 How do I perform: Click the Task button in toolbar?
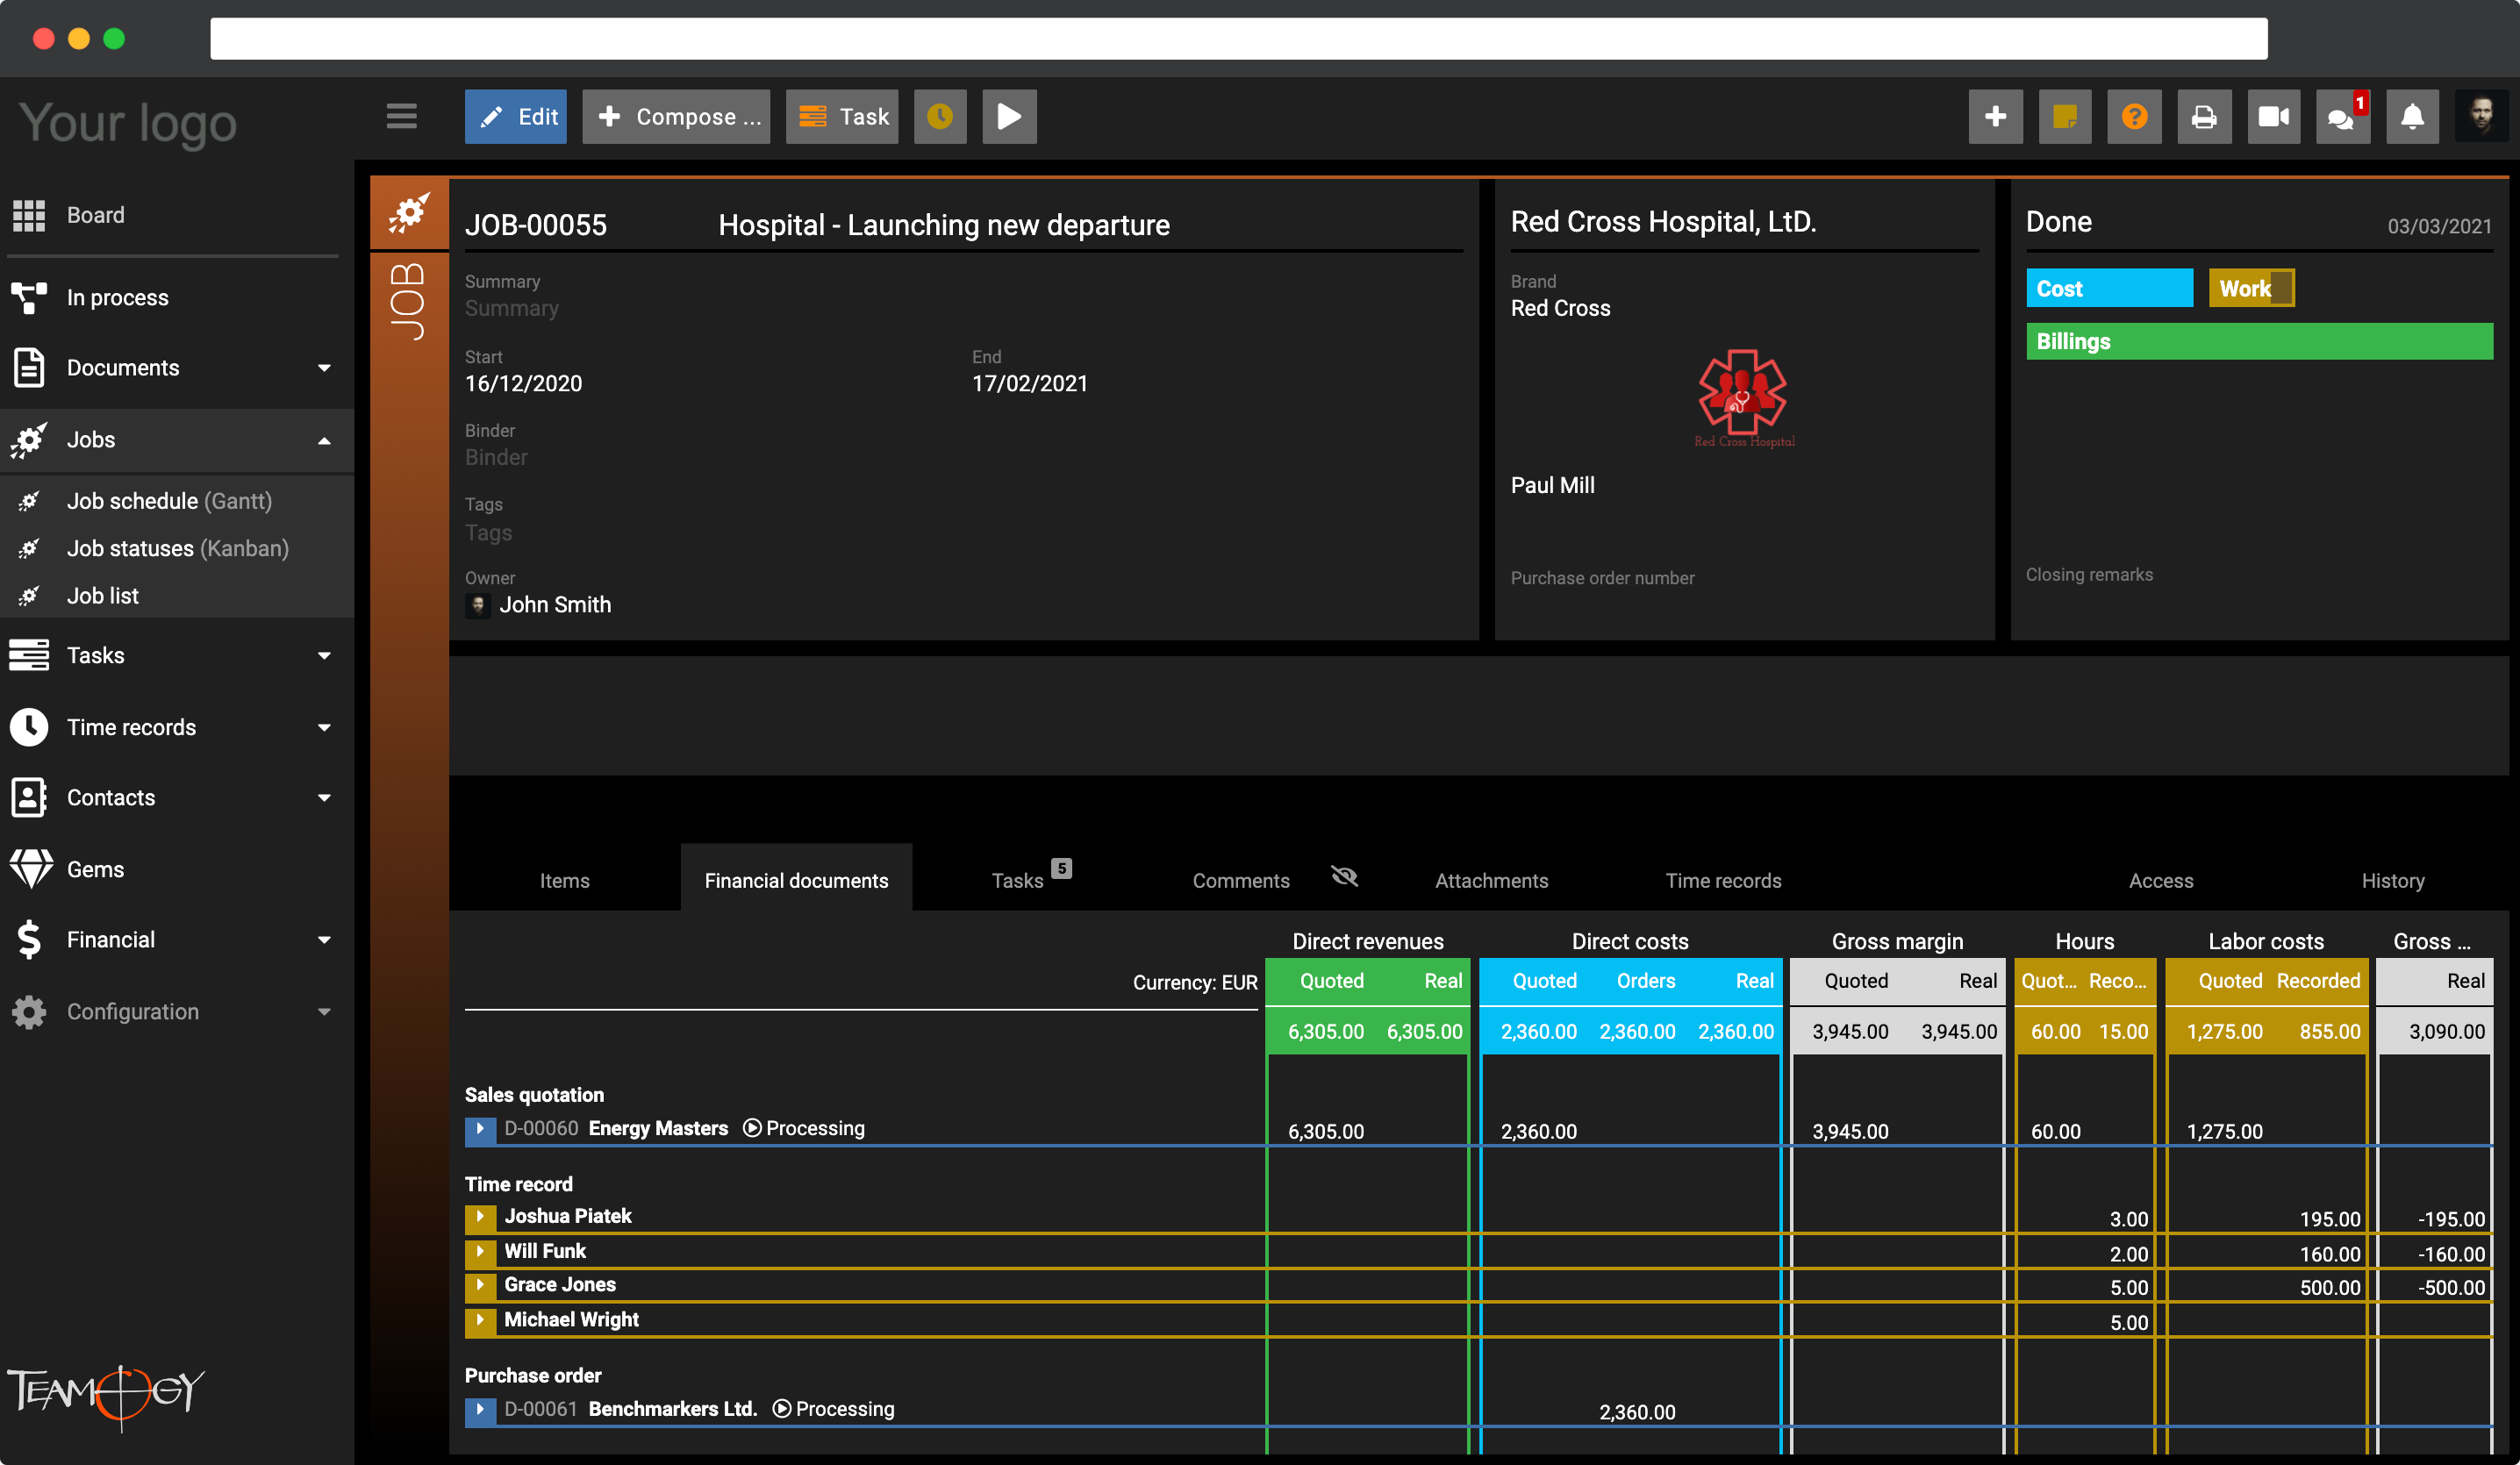(842, 117)
